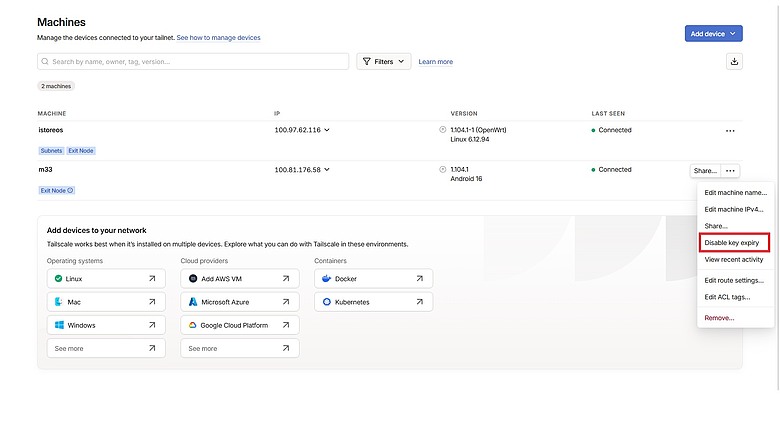780x426 pixels.
Task: Click See more under Cloud providers
Action: click(240, 348)
